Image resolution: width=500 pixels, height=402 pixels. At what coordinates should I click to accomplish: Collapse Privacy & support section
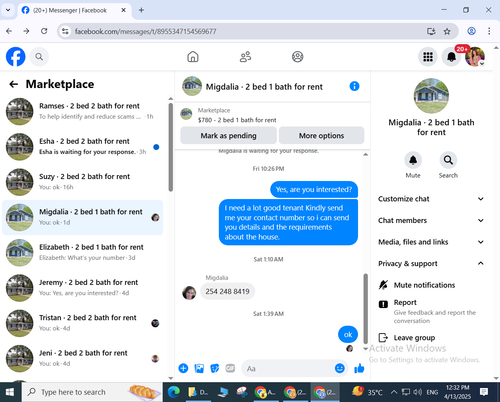[431, 264]
